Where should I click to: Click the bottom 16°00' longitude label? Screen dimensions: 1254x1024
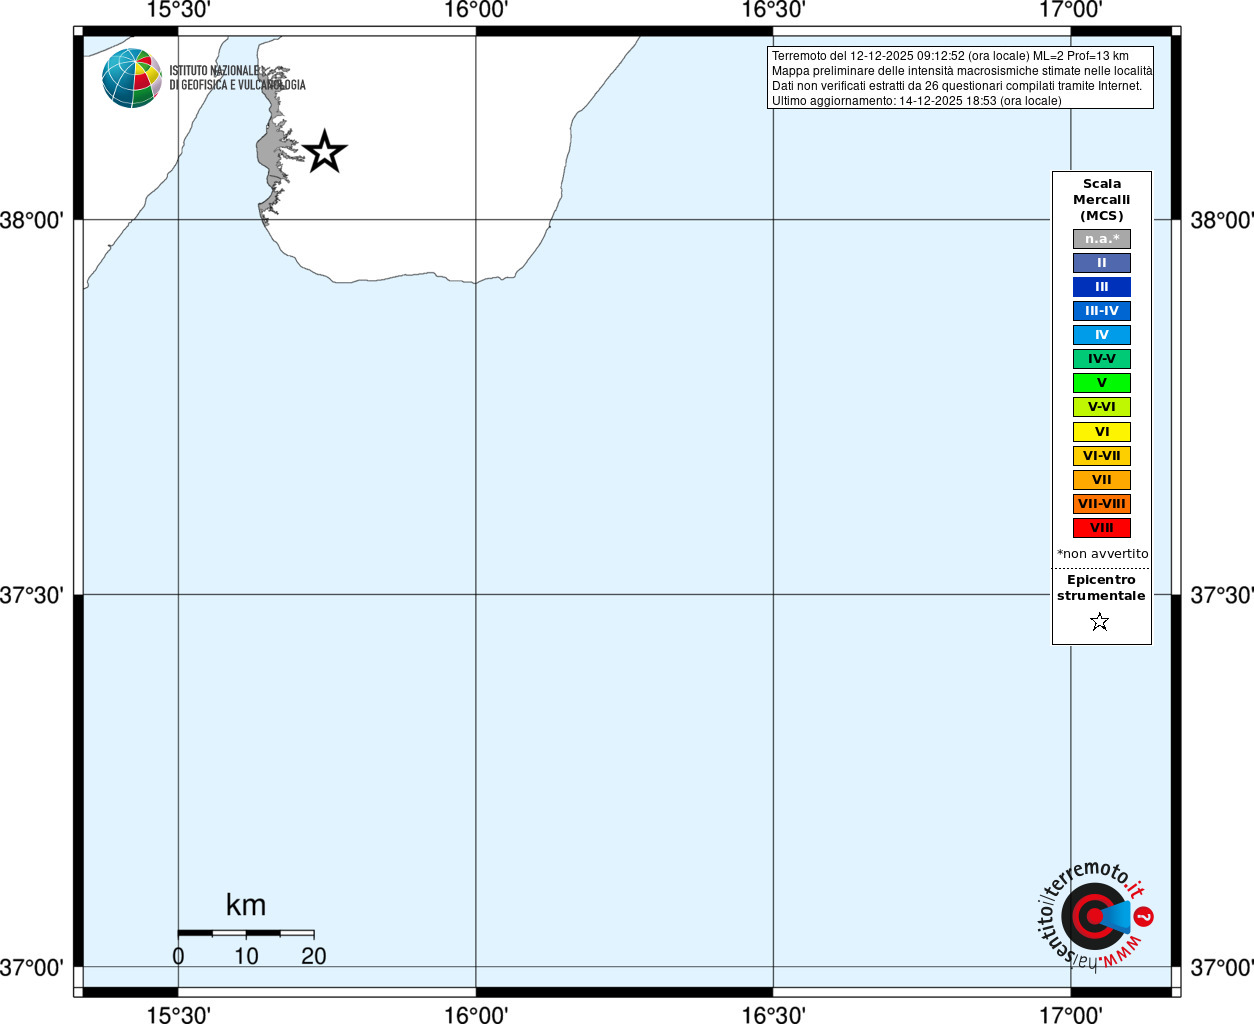point(476,1015)
